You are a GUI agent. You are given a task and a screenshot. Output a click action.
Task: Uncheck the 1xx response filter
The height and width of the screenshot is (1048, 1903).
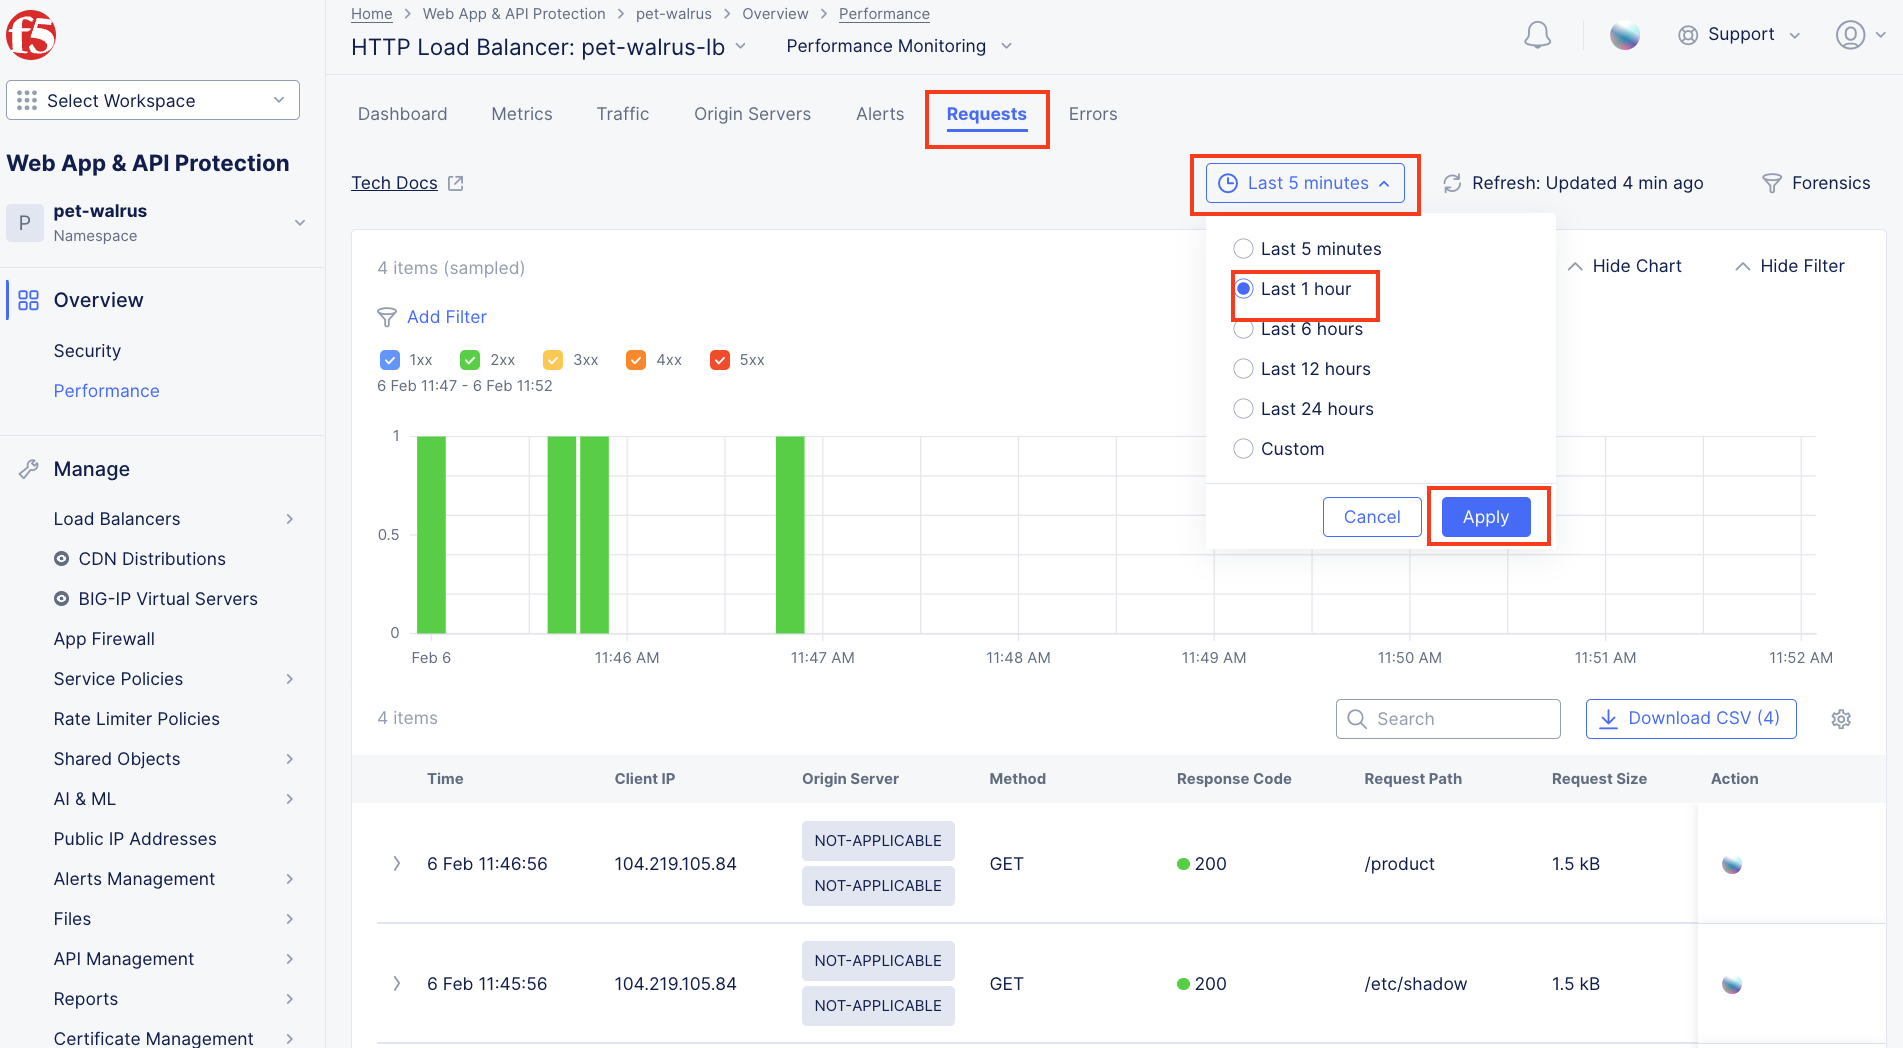pyautogui.click(x=390, y=360)
